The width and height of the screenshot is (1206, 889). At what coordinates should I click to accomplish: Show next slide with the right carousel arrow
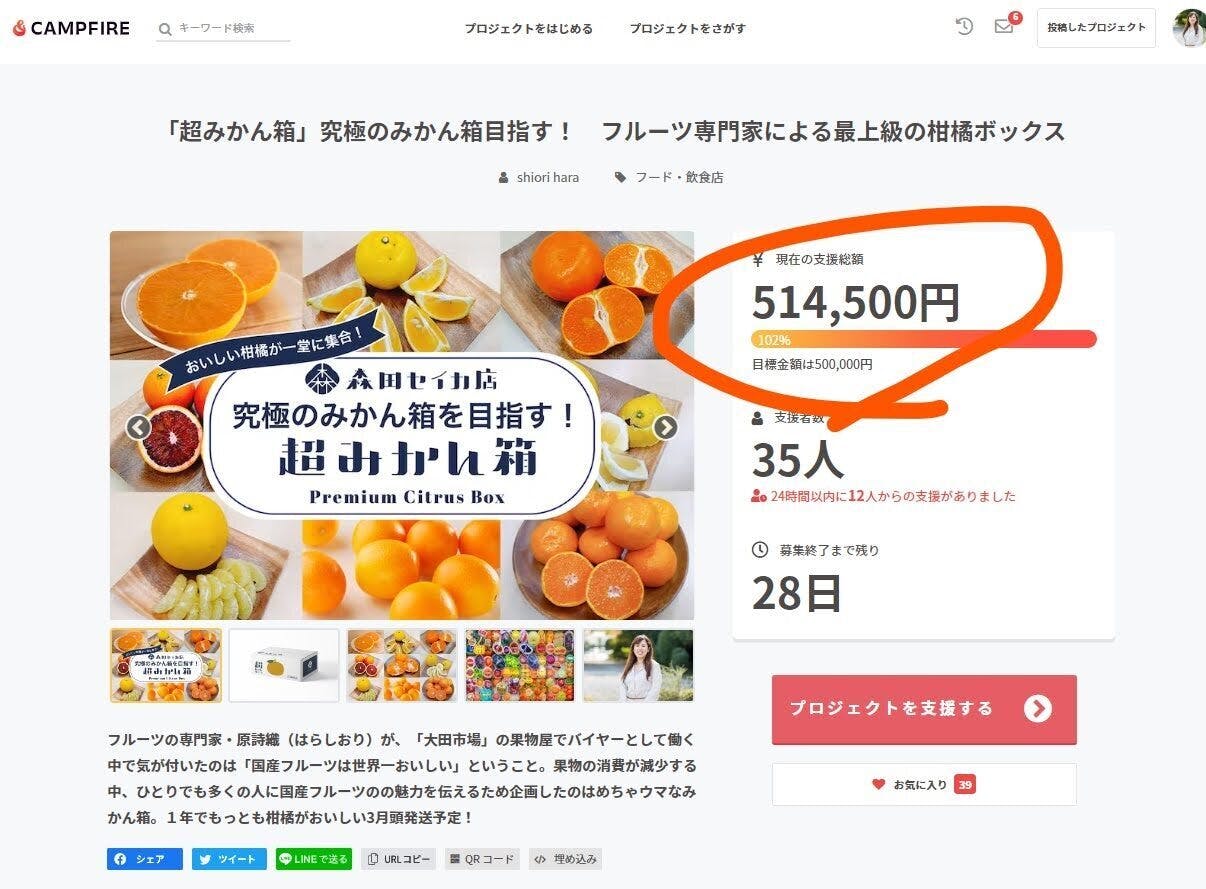click(x=665, y=428)
